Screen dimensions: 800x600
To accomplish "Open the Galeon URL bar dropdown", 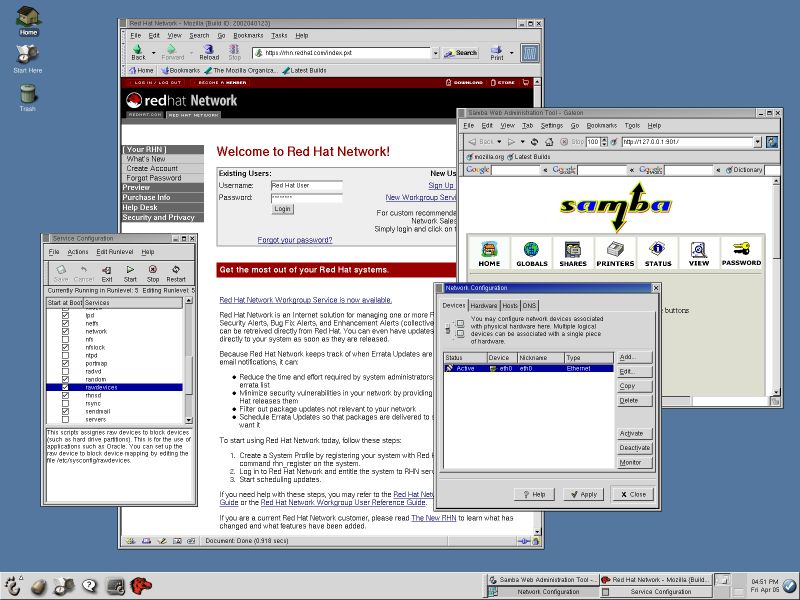I will click(758, 142).
